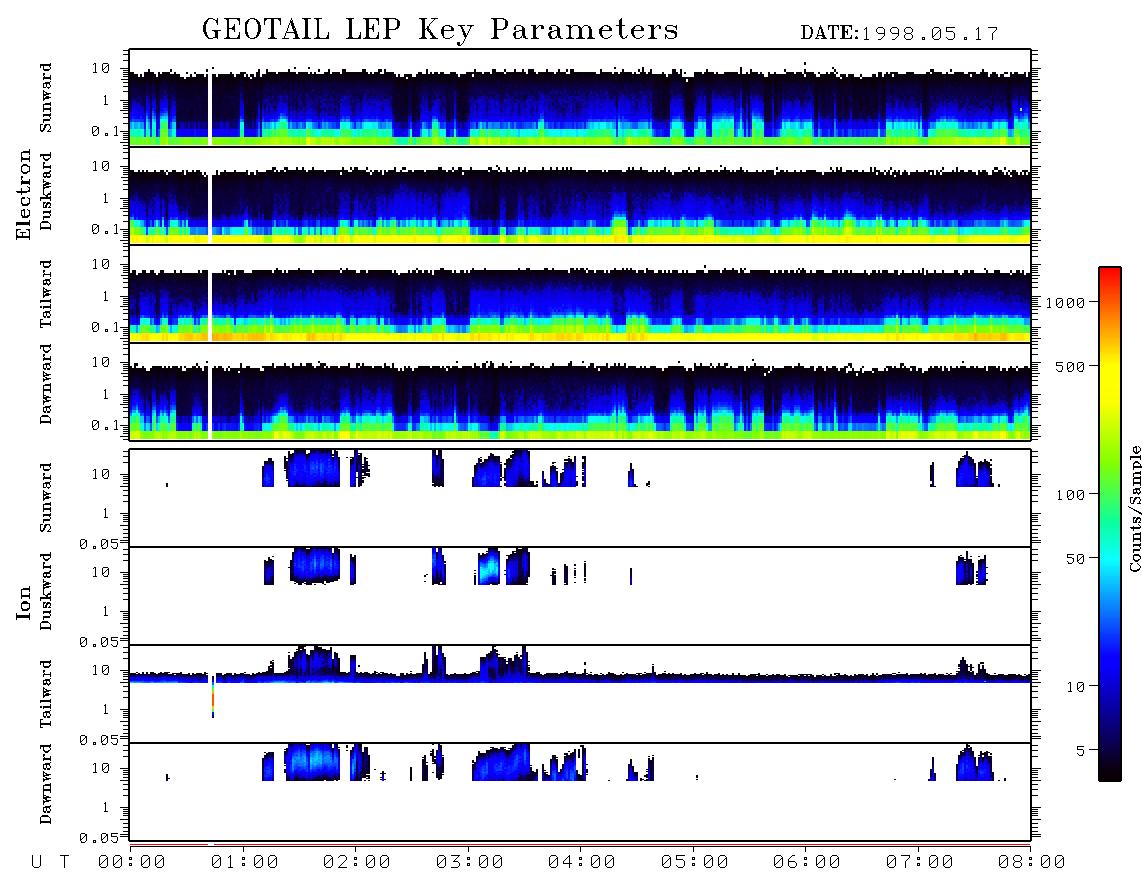Click the "01:00" time tick label

244,863
